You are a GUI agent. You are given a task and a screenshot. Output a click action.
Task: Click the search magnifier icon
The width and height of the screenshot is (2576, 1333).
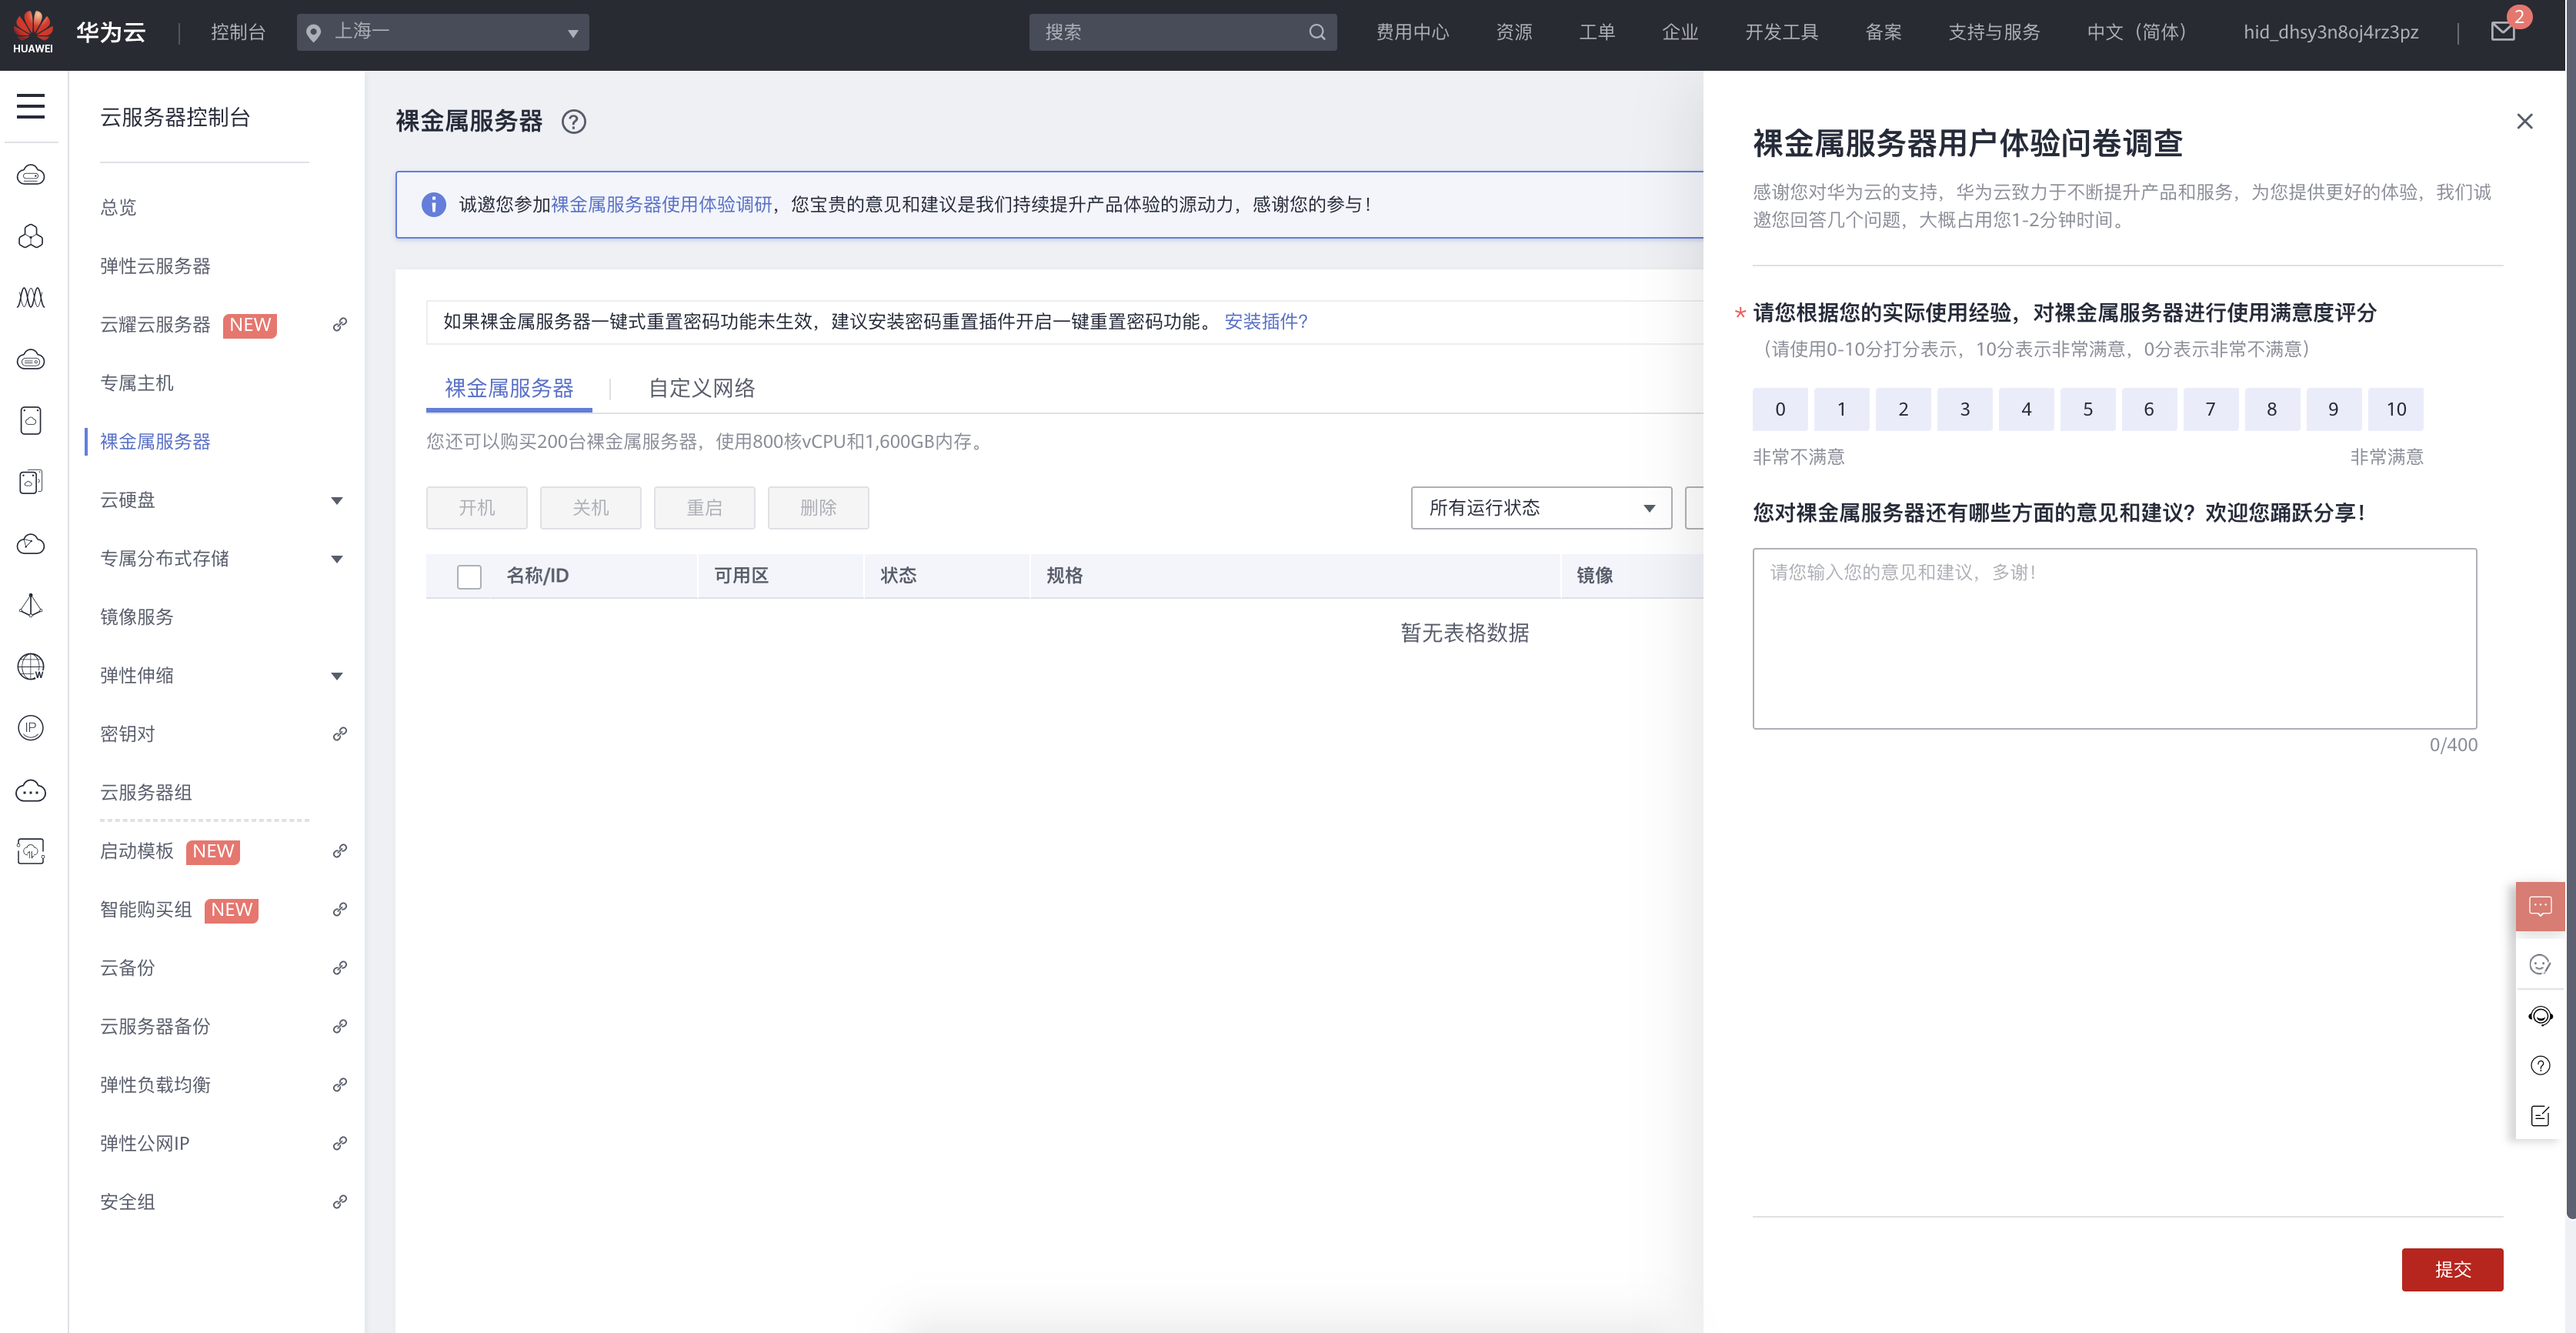coord(1317,32)
